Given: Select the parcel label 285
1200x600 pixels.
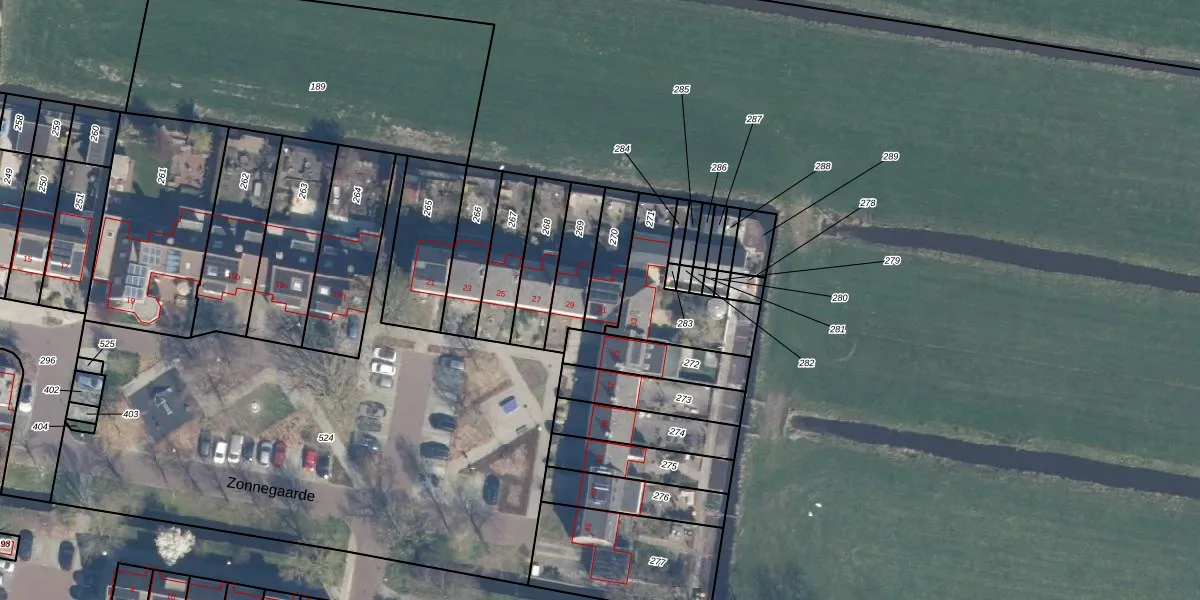Looking at the screenshot, I should [681, 89].
